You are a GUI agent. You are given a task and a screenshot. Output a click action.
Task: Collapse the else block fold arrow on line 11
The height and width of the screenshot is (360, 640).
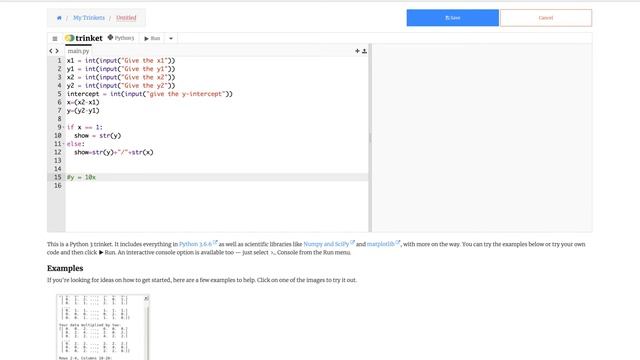pos(64,144)
